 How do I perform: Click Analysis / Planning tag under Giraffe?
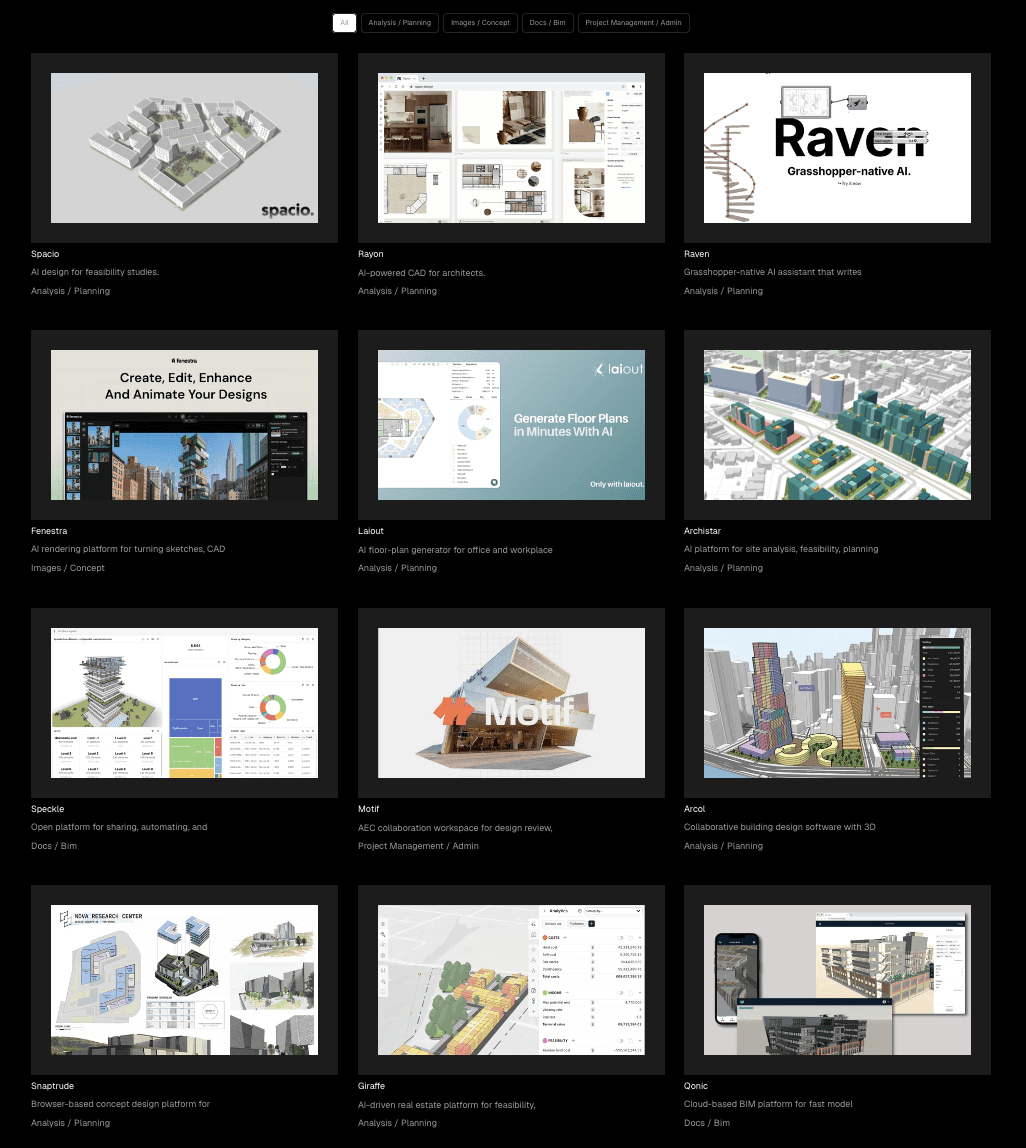point(397,1123)
